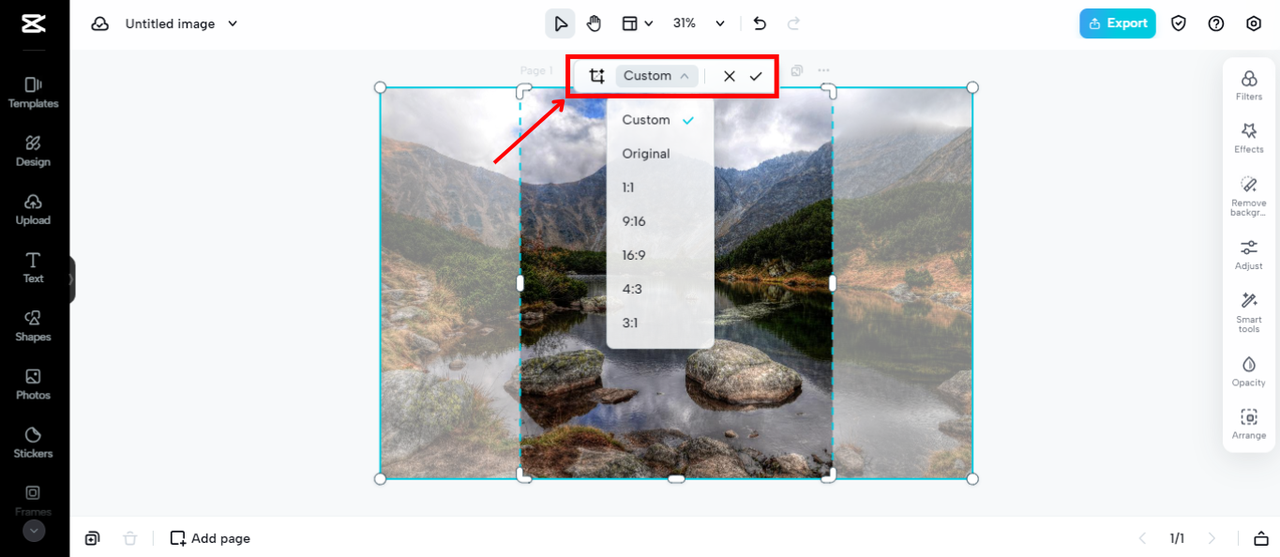Cancel the crop with the X button
Screen dimensions: 1280x557
point(729,76)
